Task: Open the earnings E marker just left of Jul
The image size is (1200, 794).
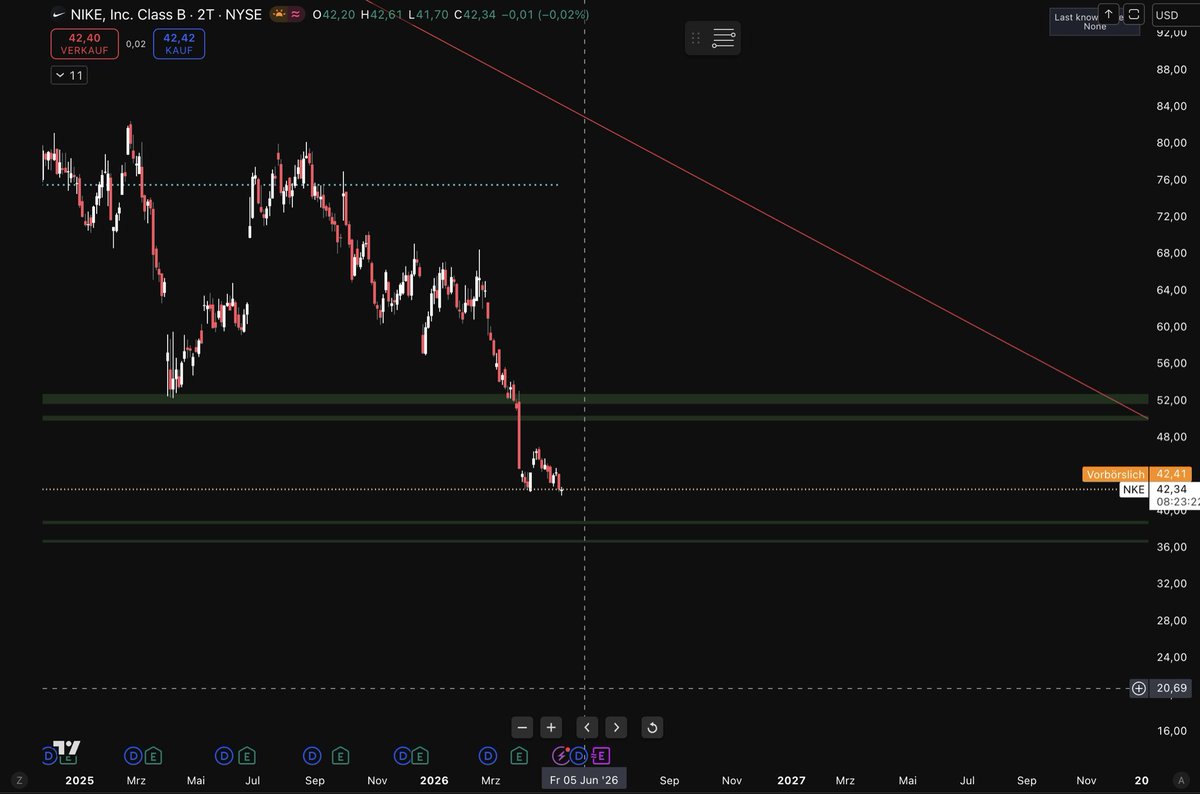Action: [247, 756]
